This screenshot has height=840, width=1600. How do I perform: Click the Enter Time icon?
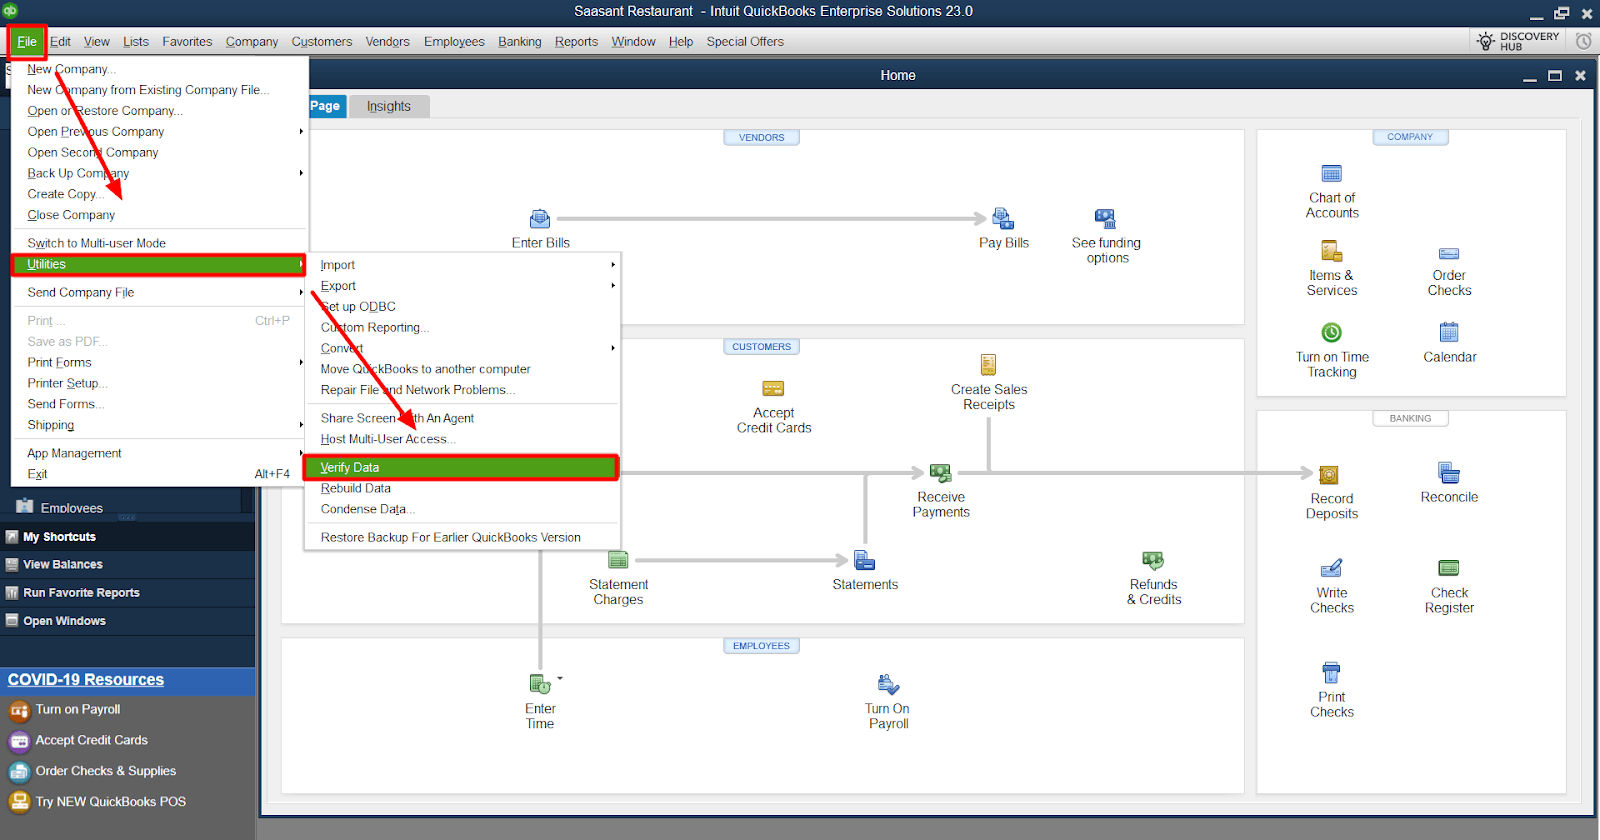[540, 684]
